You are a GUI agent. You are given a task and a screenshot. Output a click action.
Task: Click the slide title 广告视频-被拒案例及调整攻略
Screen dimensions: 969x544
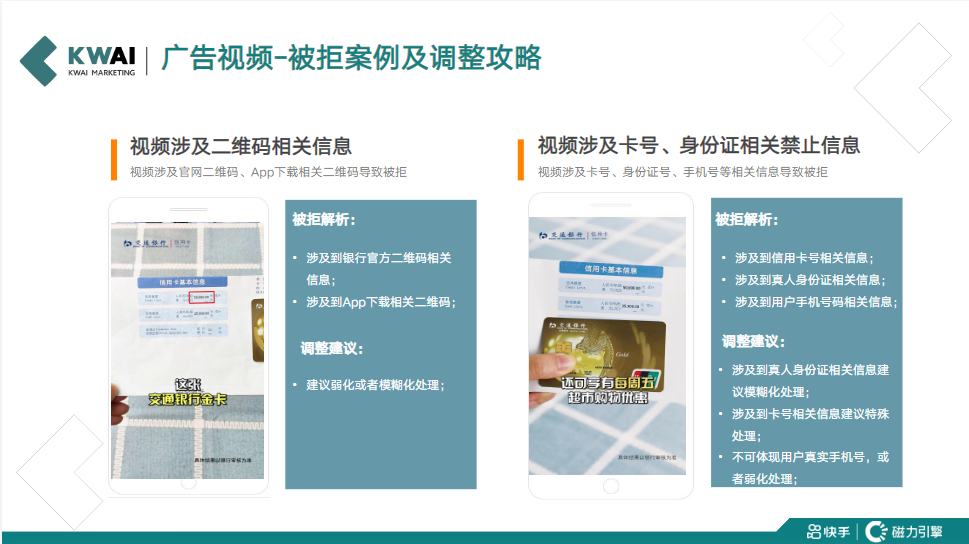pyautogui.click(x=350, y=58)
